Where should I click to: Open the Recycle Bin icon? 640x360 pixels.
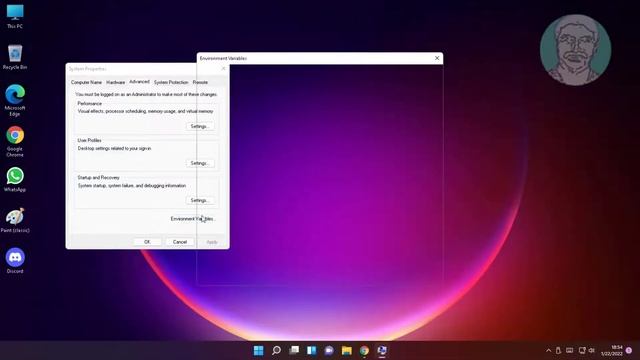click(x=15, y=57)
